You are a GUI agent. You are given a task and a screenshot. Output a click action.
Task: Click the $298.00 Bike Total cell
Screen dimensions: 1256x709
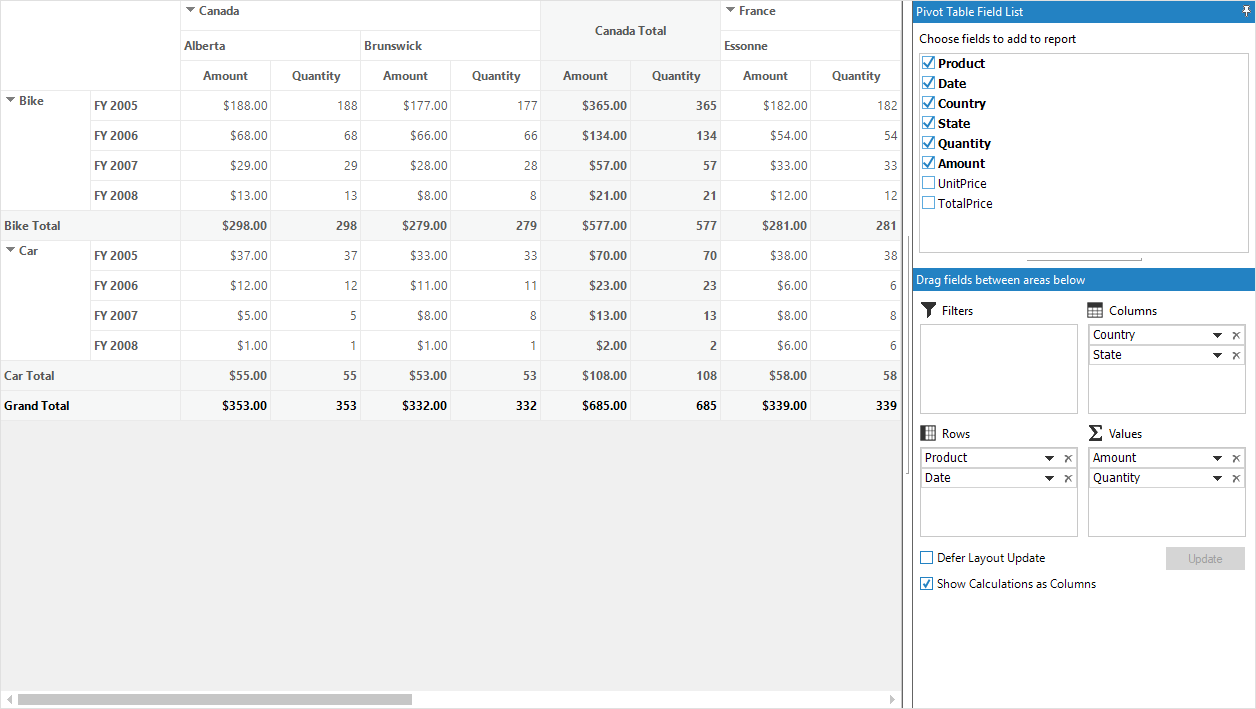(x=225, y=226)
